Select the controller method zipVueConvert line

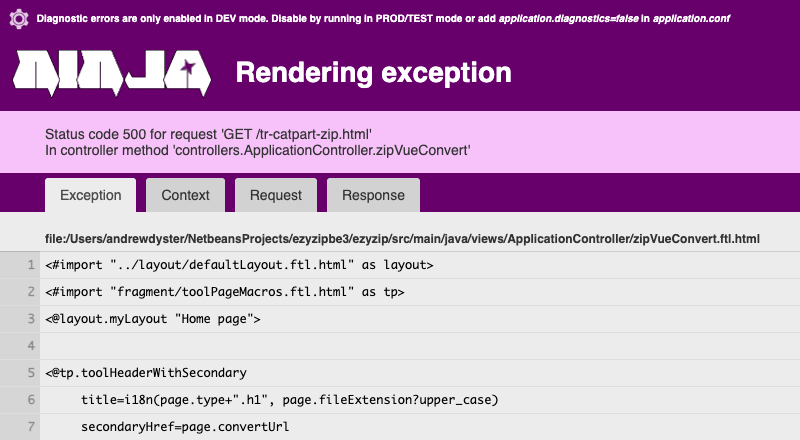pos(258,151)
